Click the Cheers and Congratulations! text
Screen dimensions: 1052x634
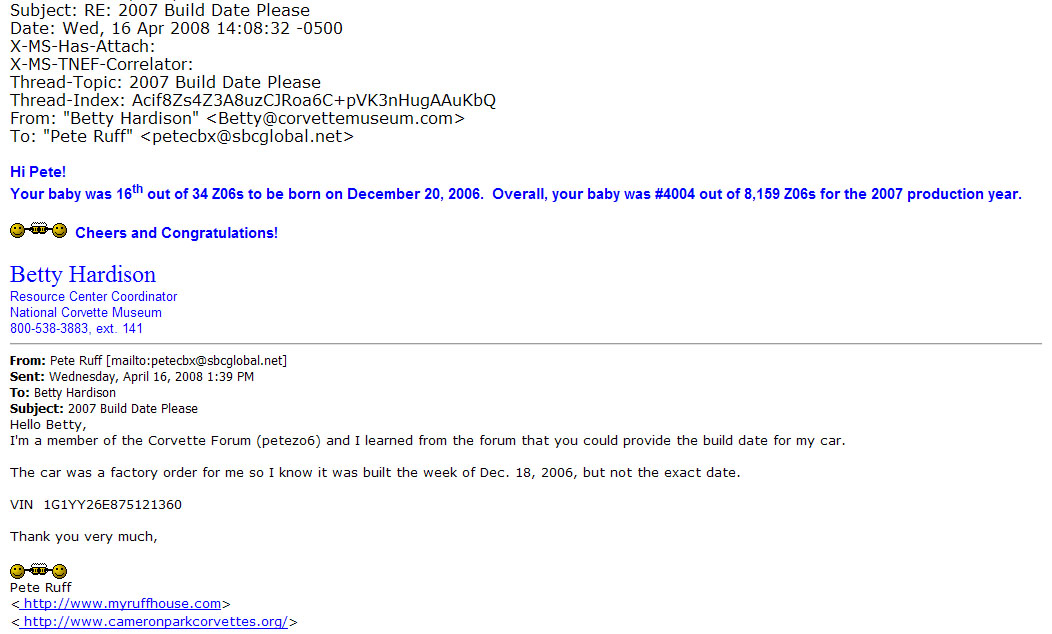176,233
